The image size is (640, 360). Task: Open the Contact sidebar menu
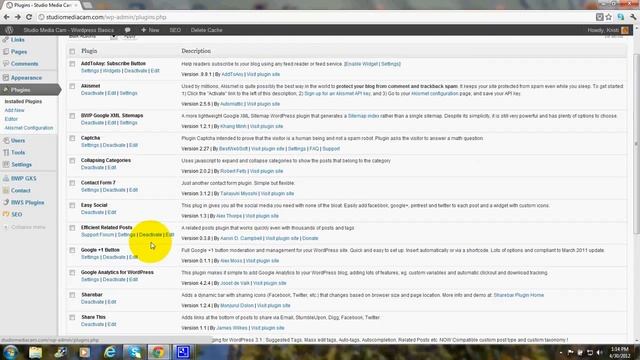click(x=20, y=191)
